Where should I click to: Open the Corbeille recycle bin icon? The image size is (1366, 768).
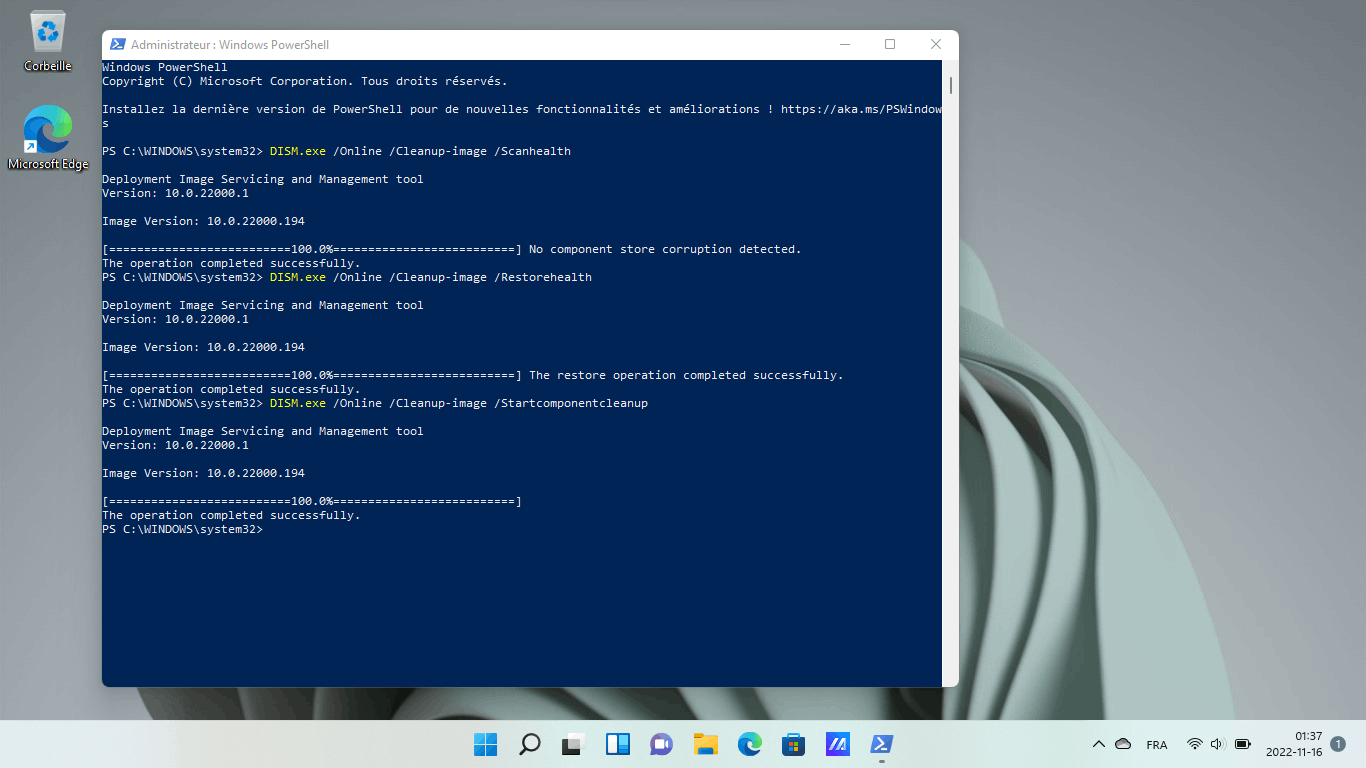(48, 41)
